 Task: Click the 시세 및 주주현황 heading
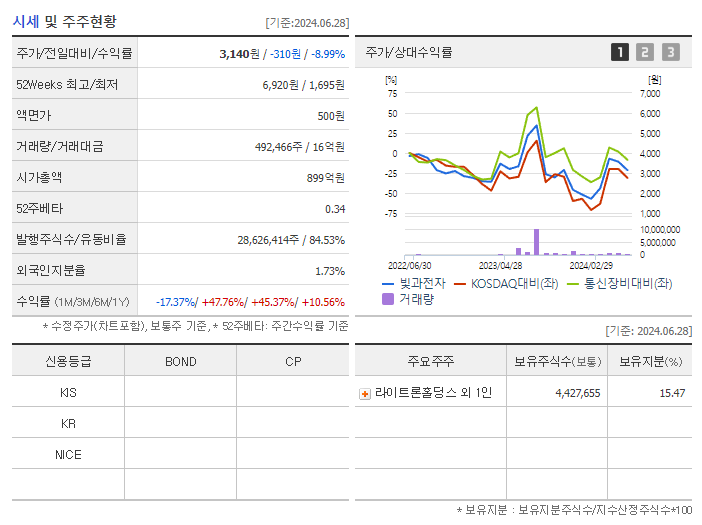pyautogui.click(x=64, y=21)
